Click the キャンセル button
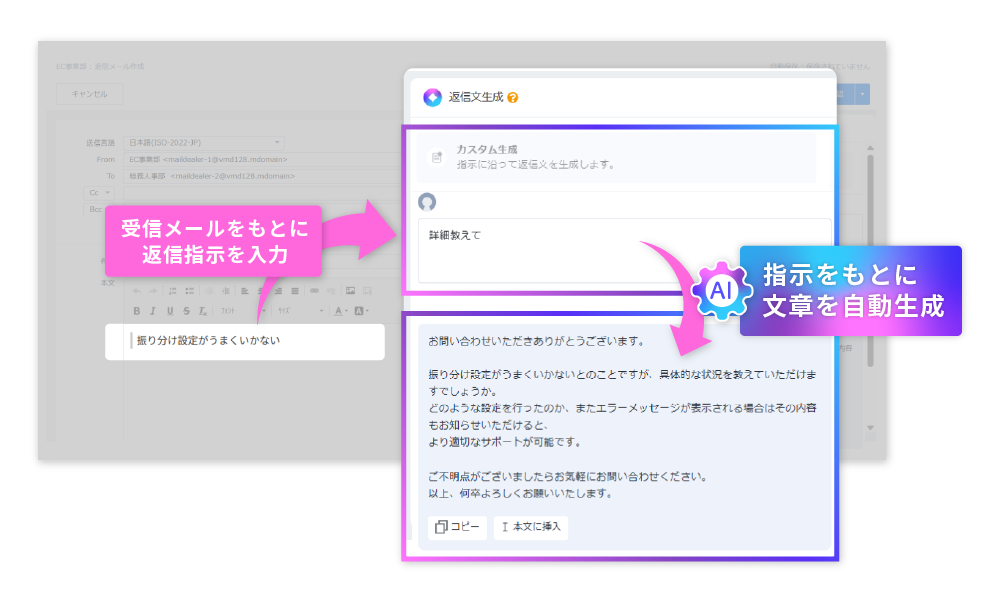The width and height of the screenshot is (1000, 600). pos(89,93)
